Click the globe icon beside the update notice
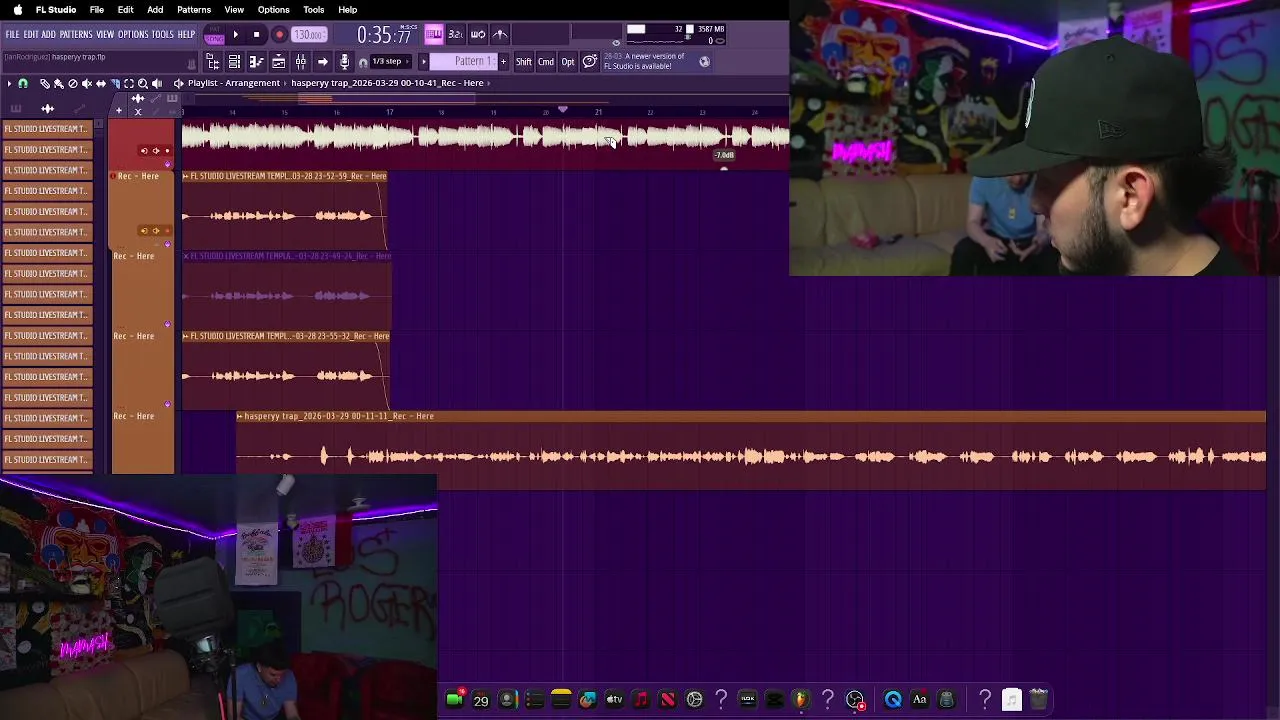This screenshot has width=1280, height=720. 704,62
